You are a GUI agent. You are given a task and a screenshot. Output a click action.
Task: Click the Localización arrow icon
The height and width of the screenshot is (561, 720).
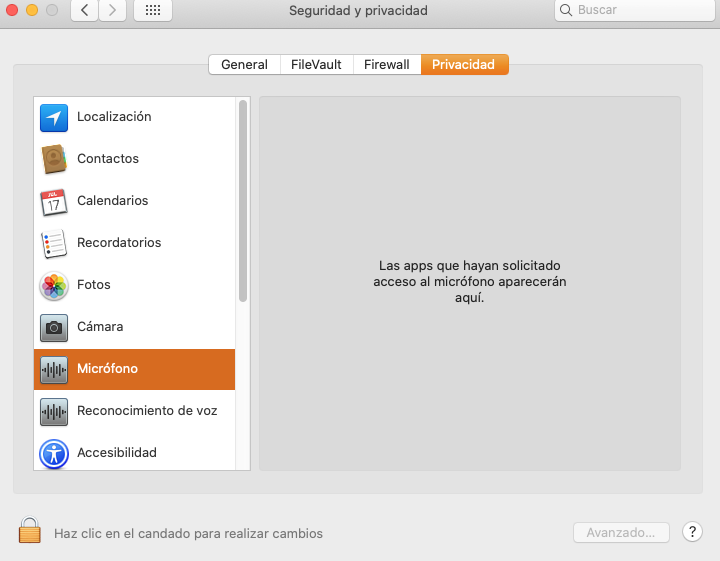tap(54, 118)
